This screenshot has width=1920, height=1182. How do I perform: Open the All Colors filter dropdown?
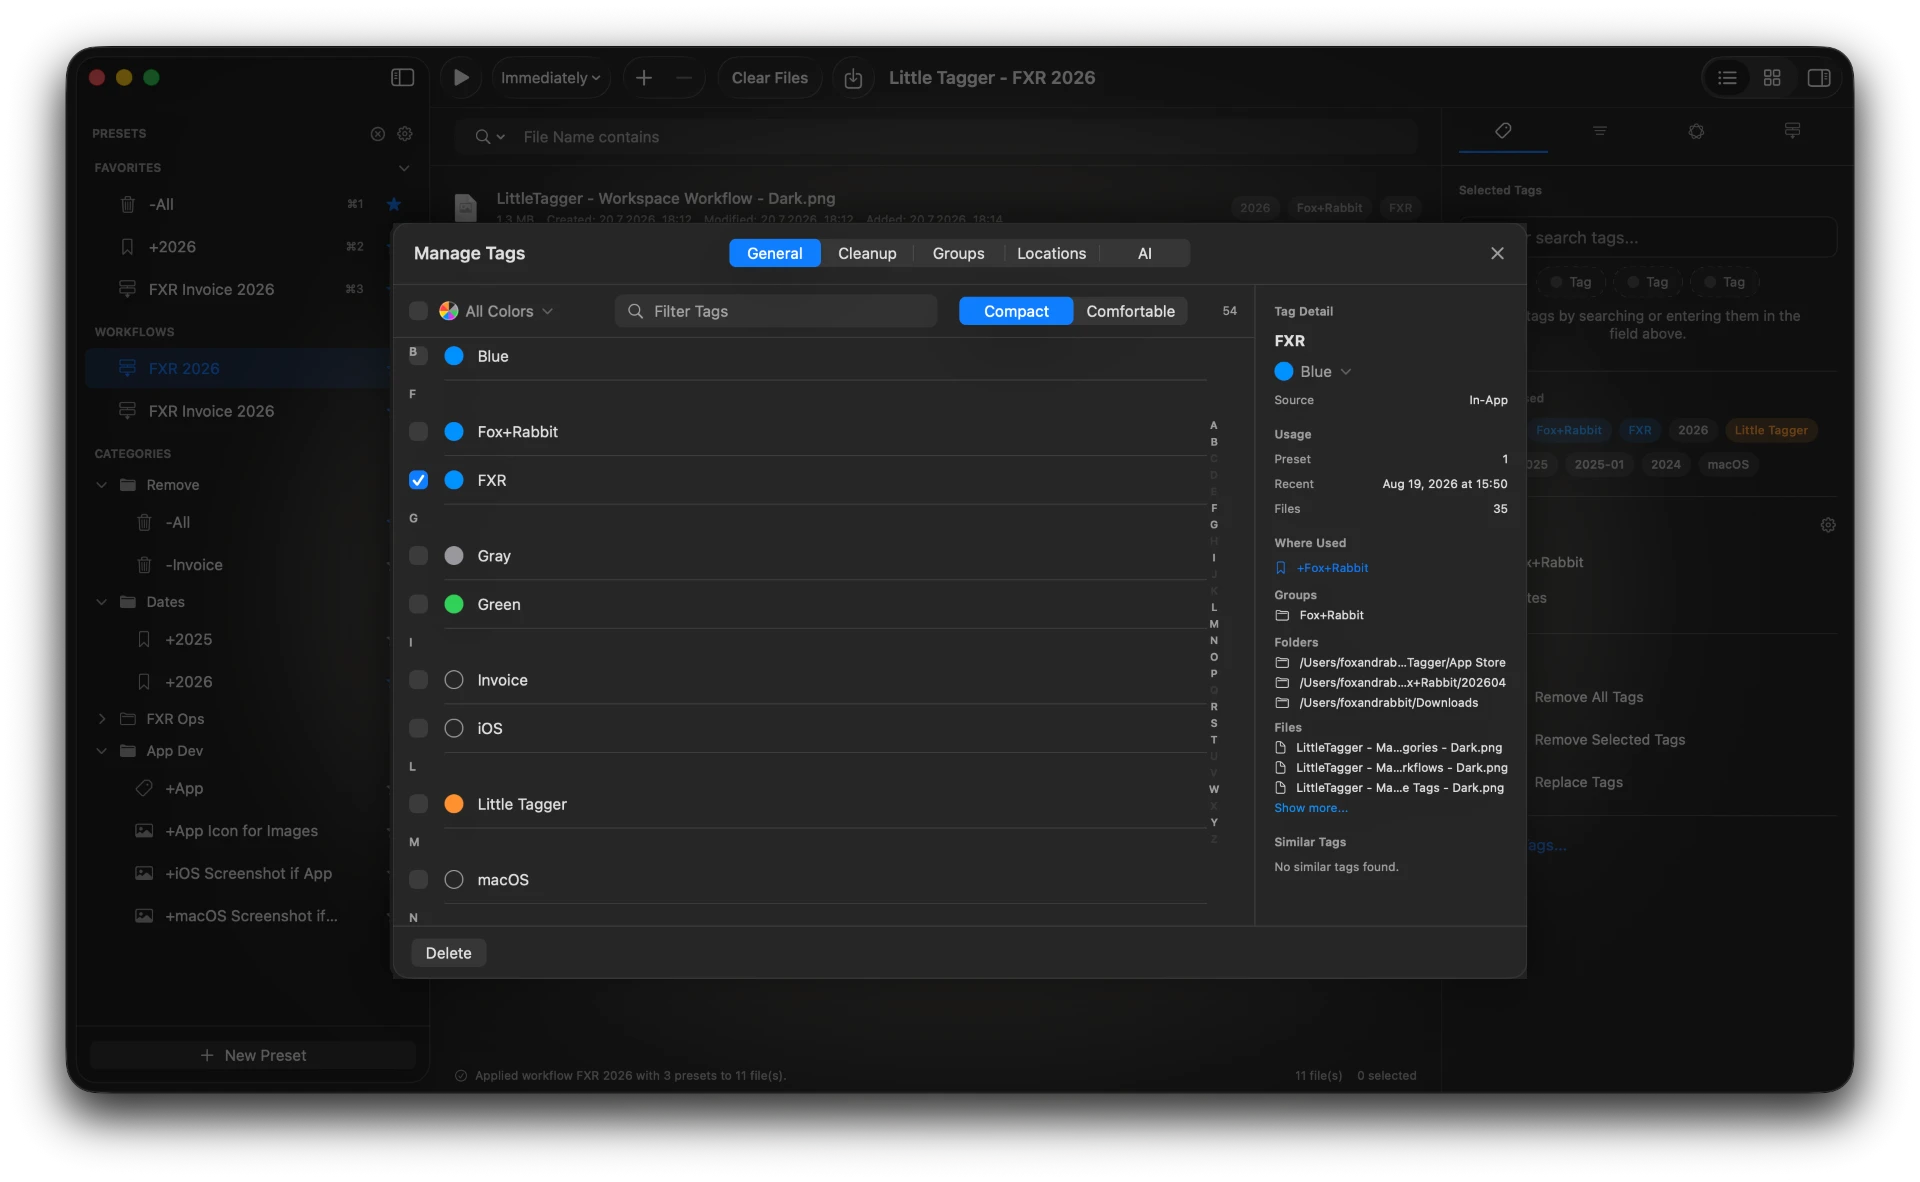[496, 311]
